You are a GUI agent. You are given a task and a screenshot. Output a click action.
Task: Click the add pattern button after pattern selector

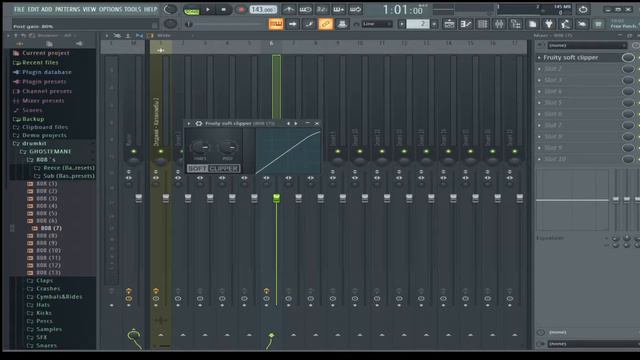pyautogui.click(x=434, y=24)
